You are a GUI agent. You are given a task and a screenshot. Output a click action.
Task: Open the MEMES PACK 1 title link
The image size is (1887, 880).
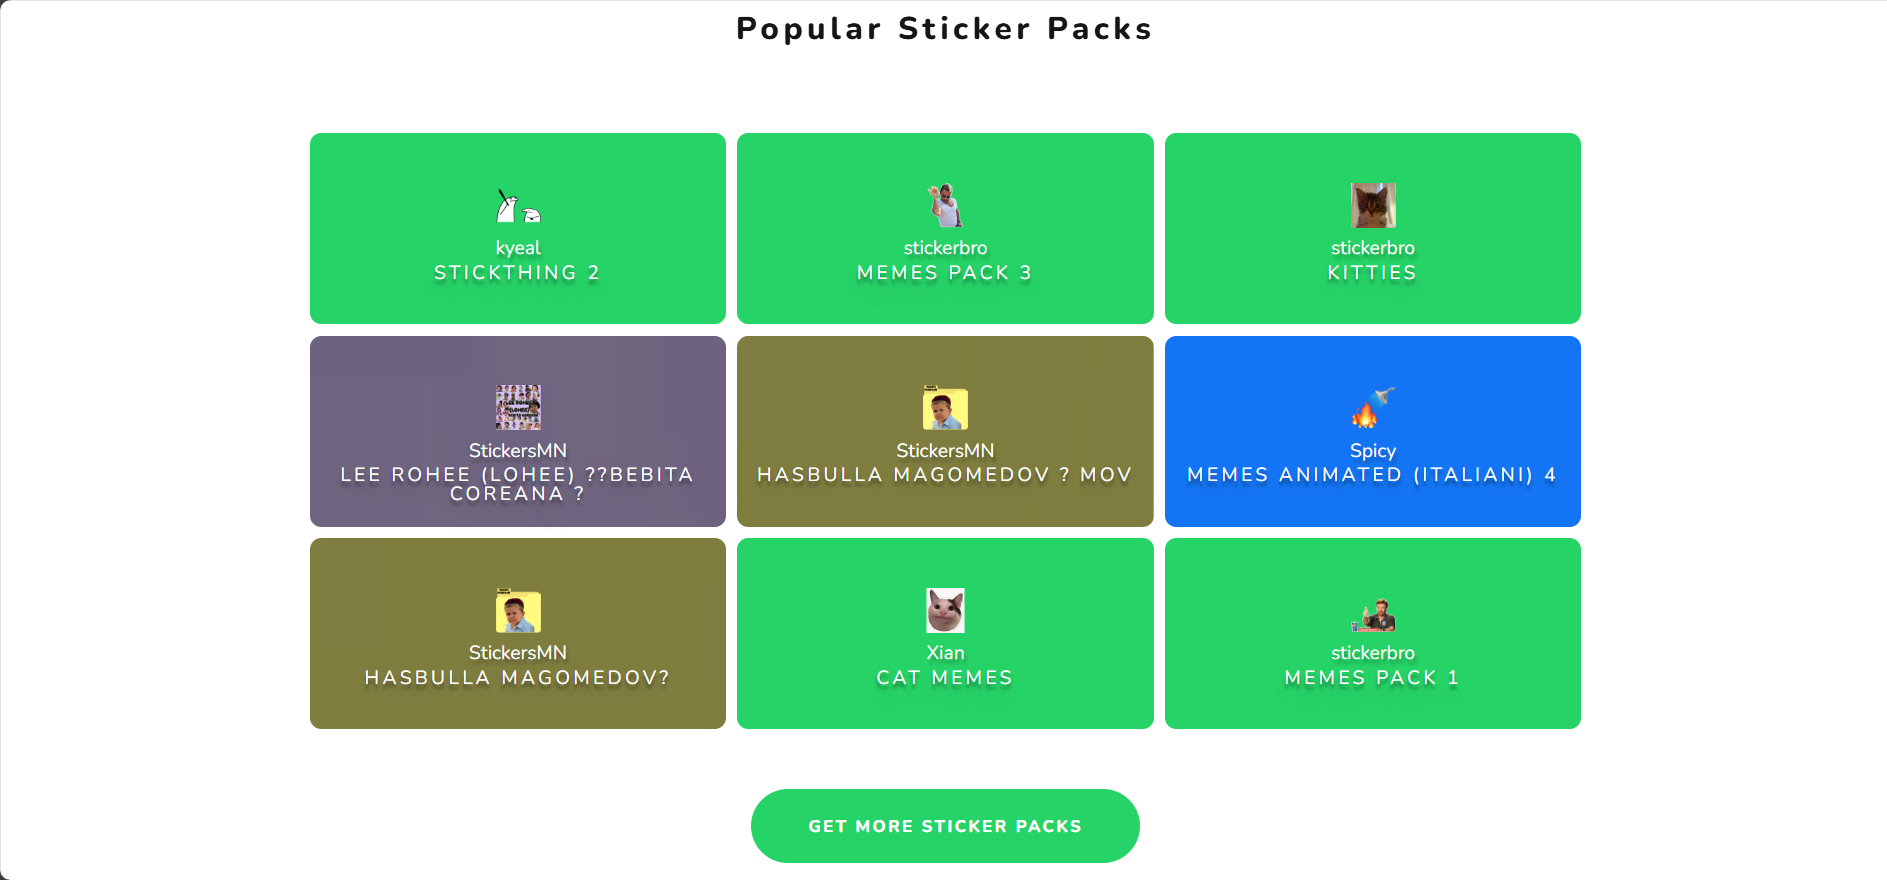coord(1372,678)
